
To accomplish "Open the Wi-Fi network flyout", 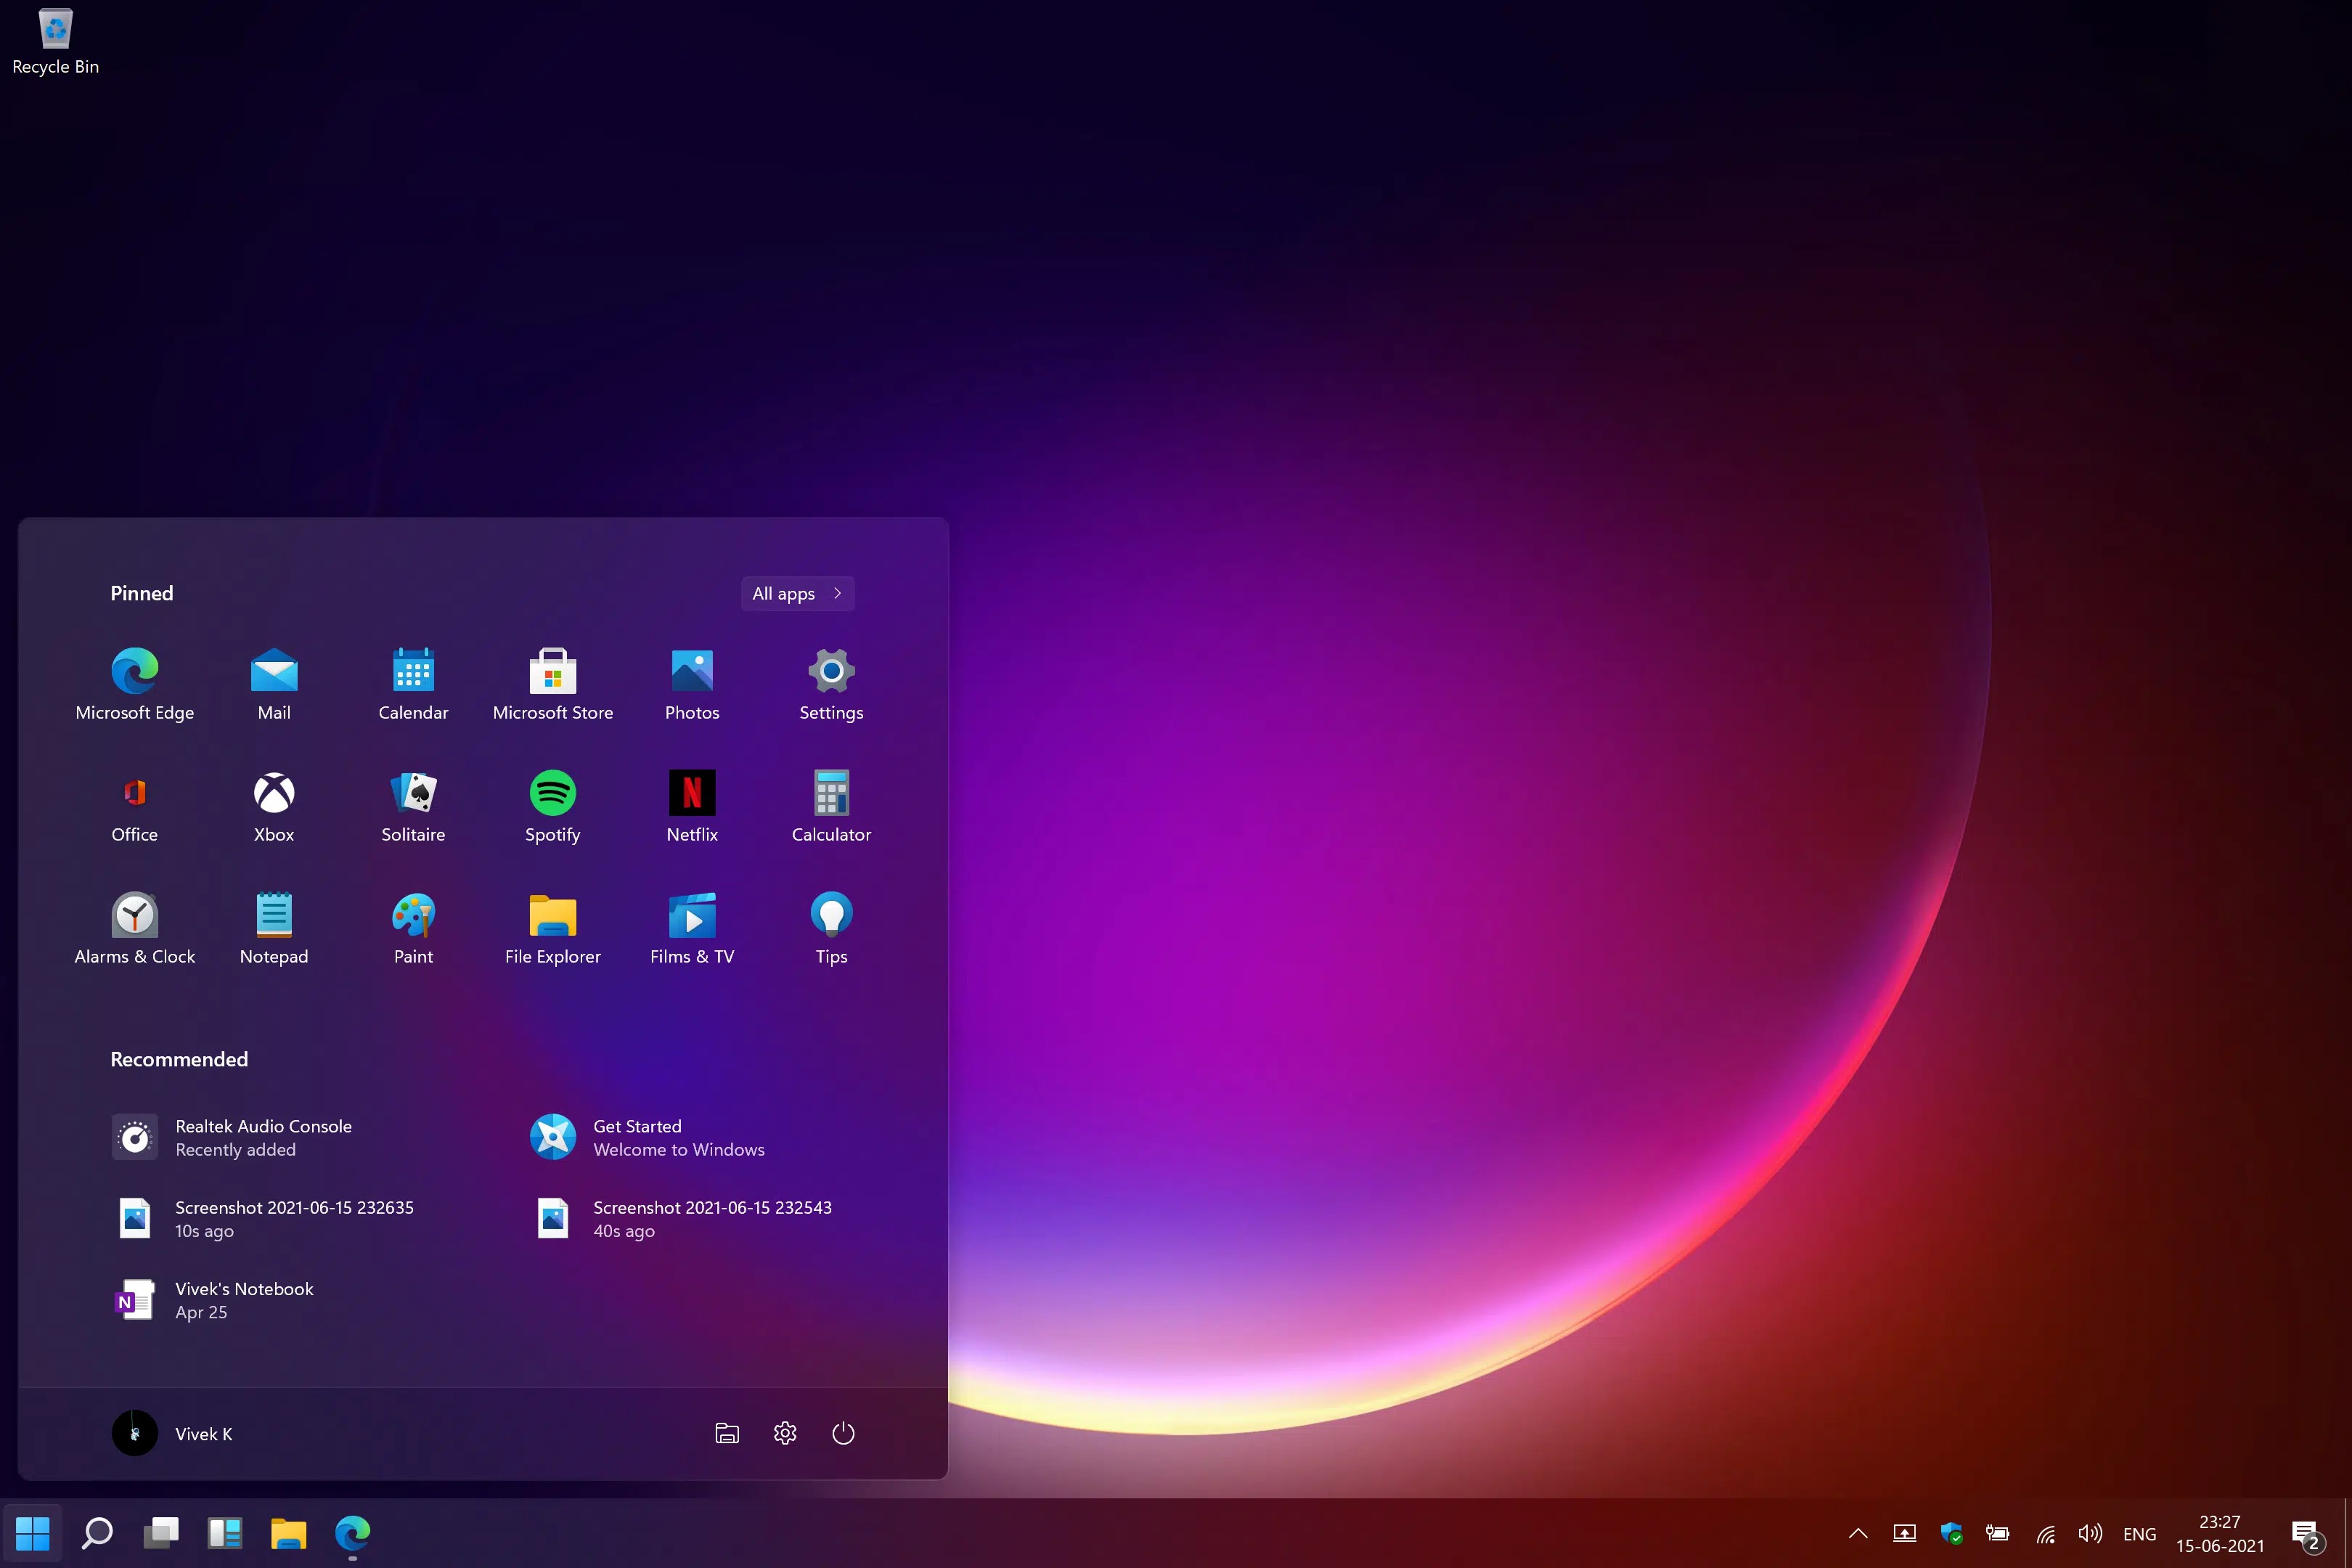I will pyautogui.click(x=2045, y=1533).
